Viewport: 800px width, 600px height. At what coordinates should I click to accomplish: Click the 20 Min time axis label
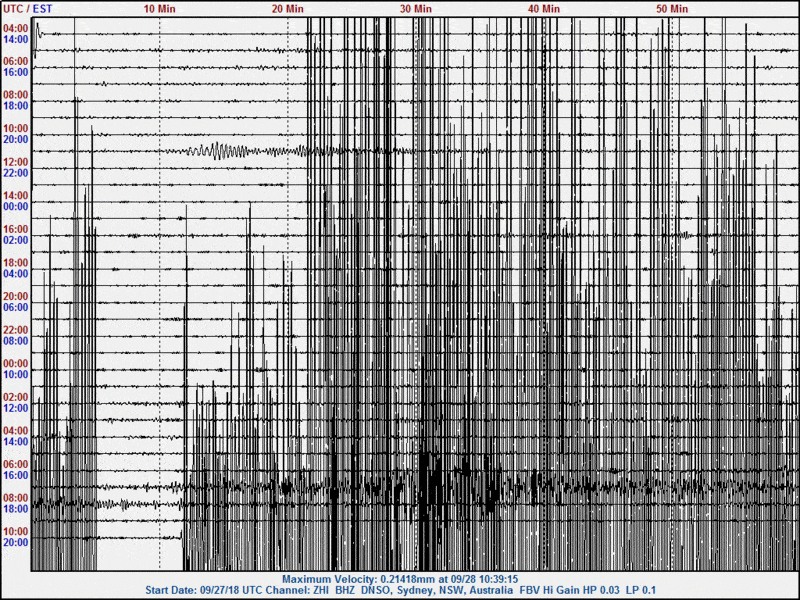[x=288, y=8]
